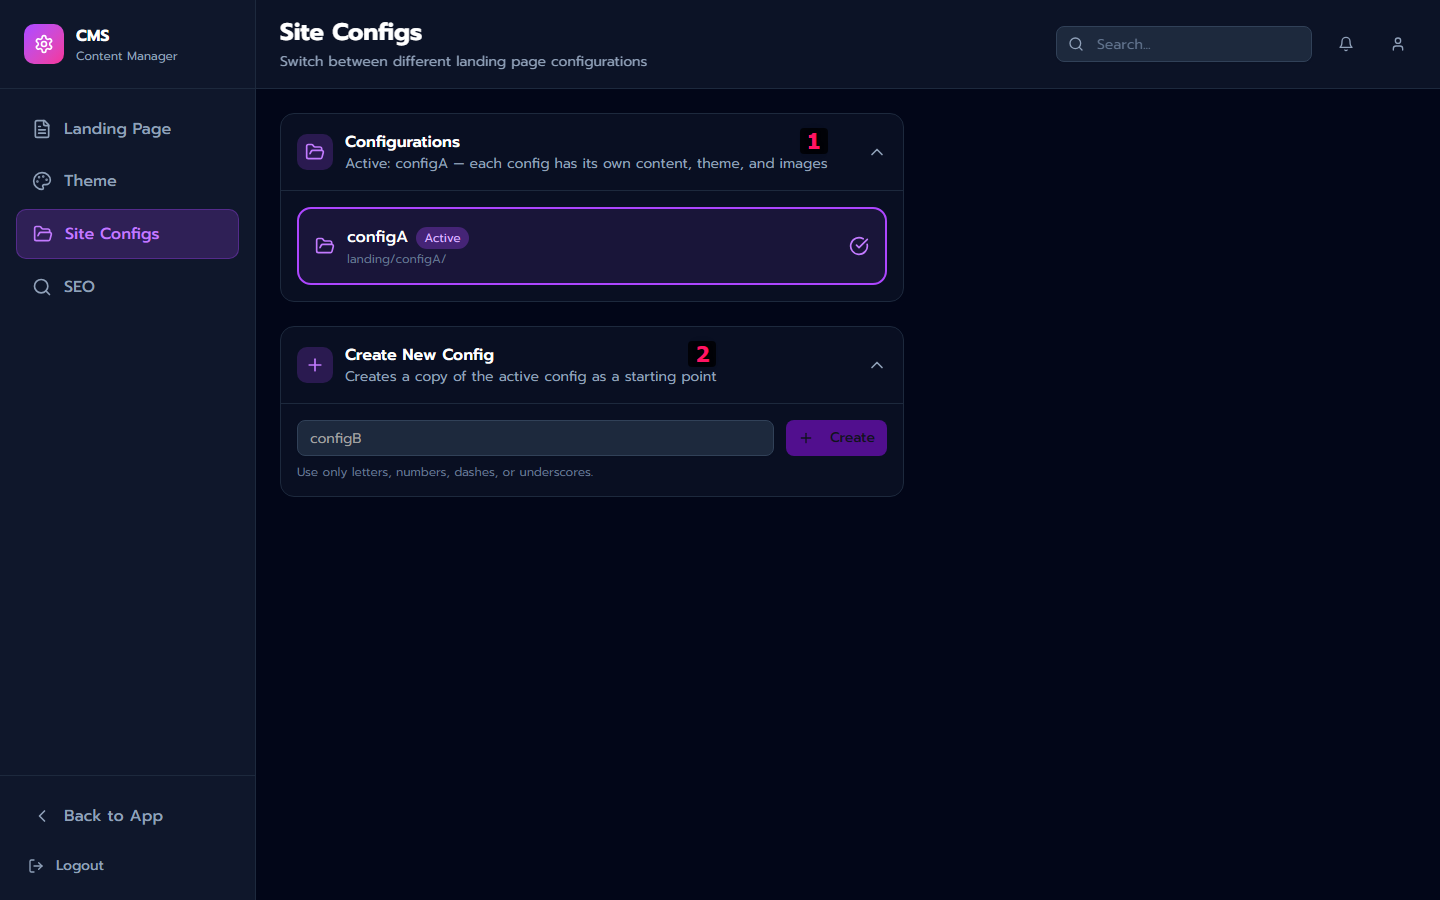1440x900 pixels.
Task: Click the notification bell icon
Action: pyautogui.click(x=1345, y=44)
